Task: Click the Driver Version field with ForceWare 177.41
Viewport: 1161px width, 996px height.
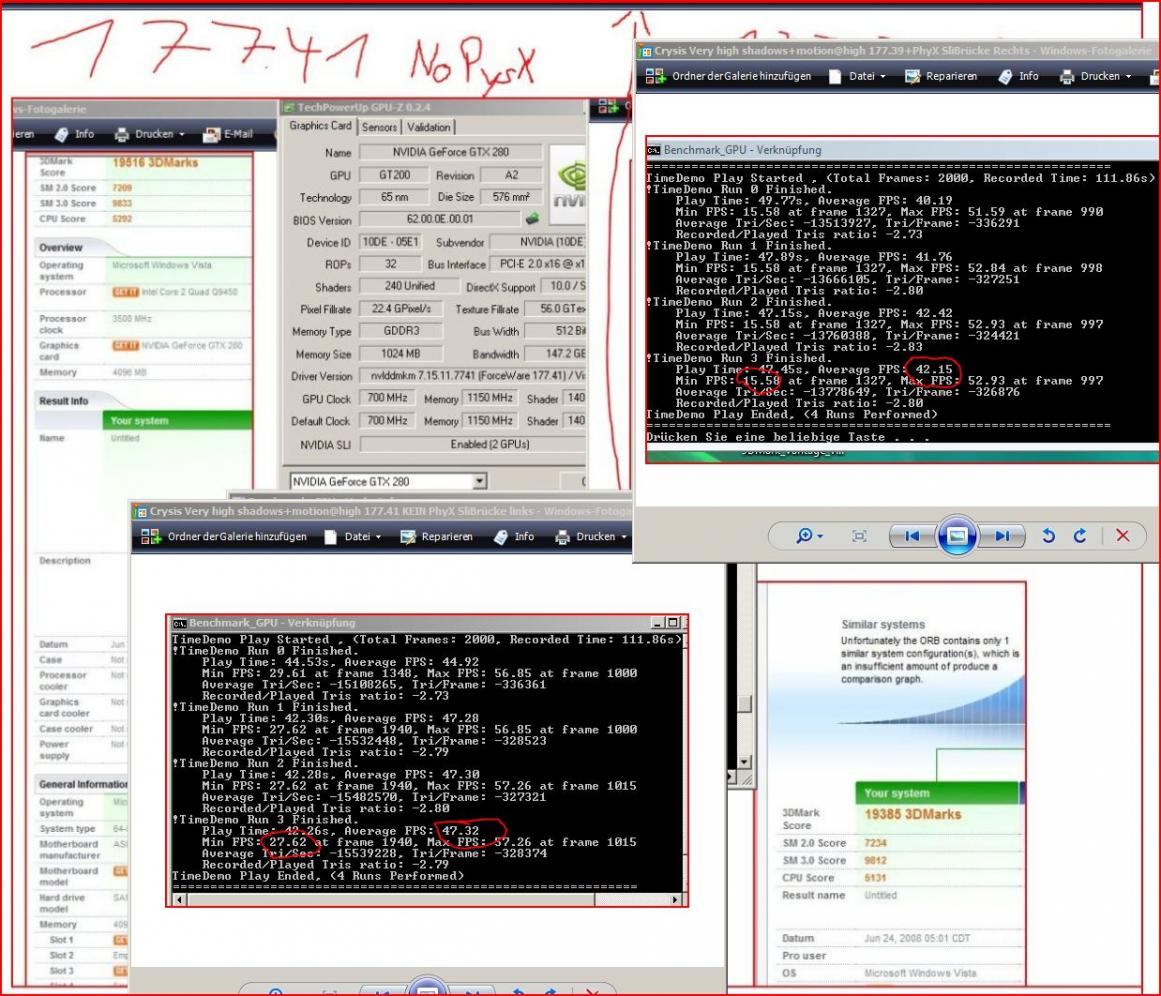Action: click(x=473, y=376)
